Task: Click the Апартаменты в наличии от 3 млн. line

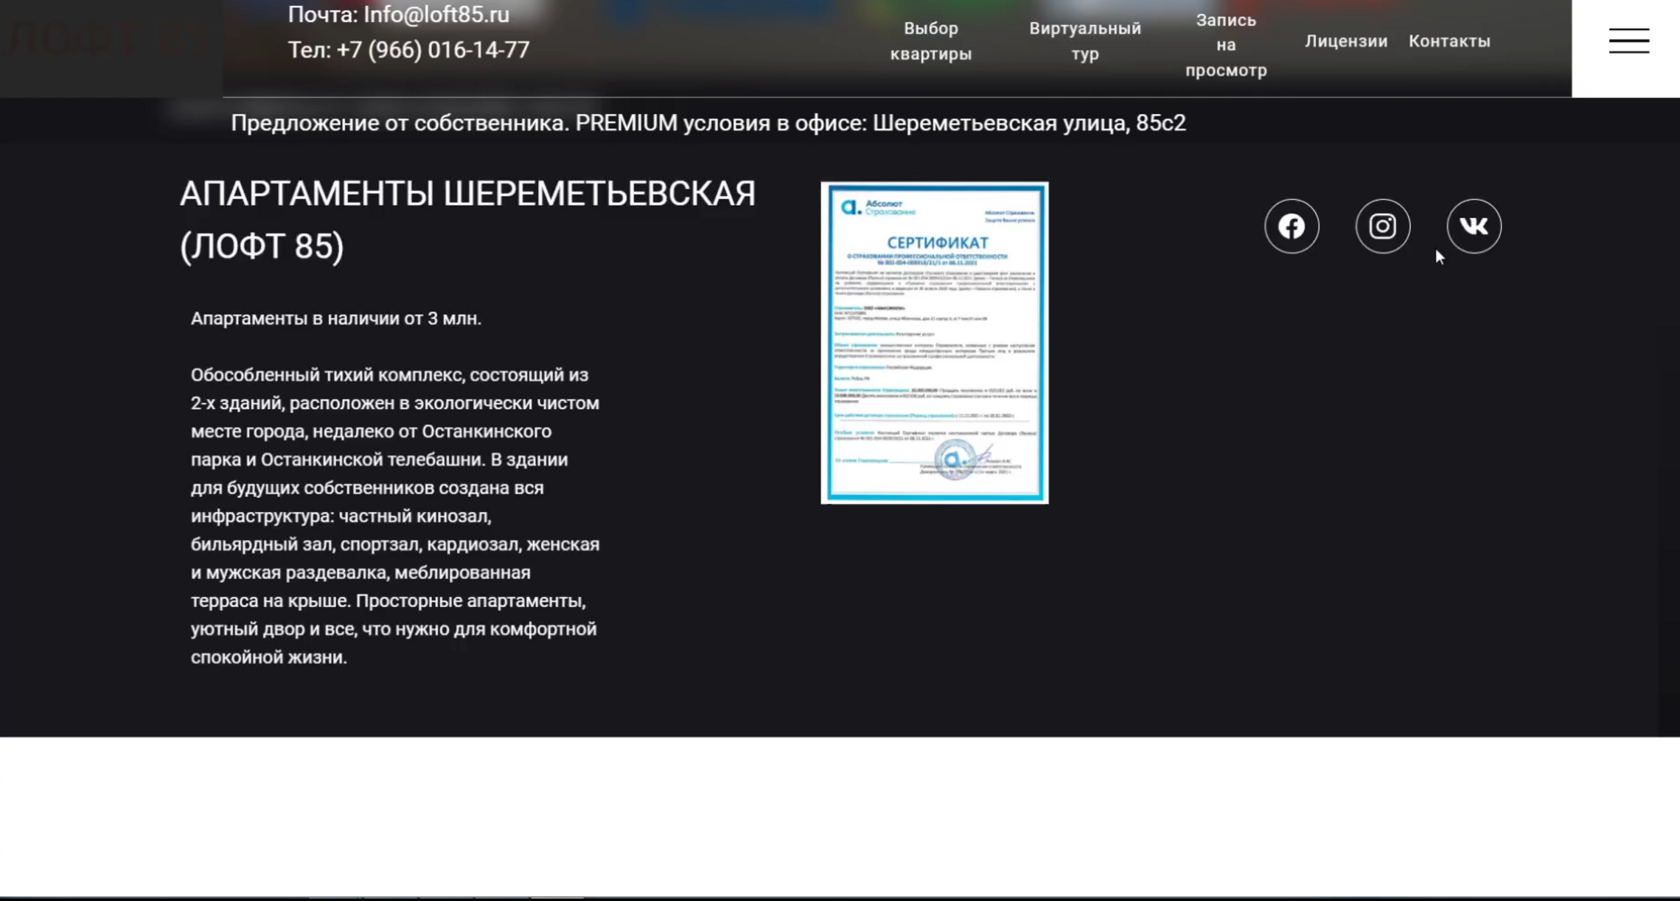Action: coord(336,318)
